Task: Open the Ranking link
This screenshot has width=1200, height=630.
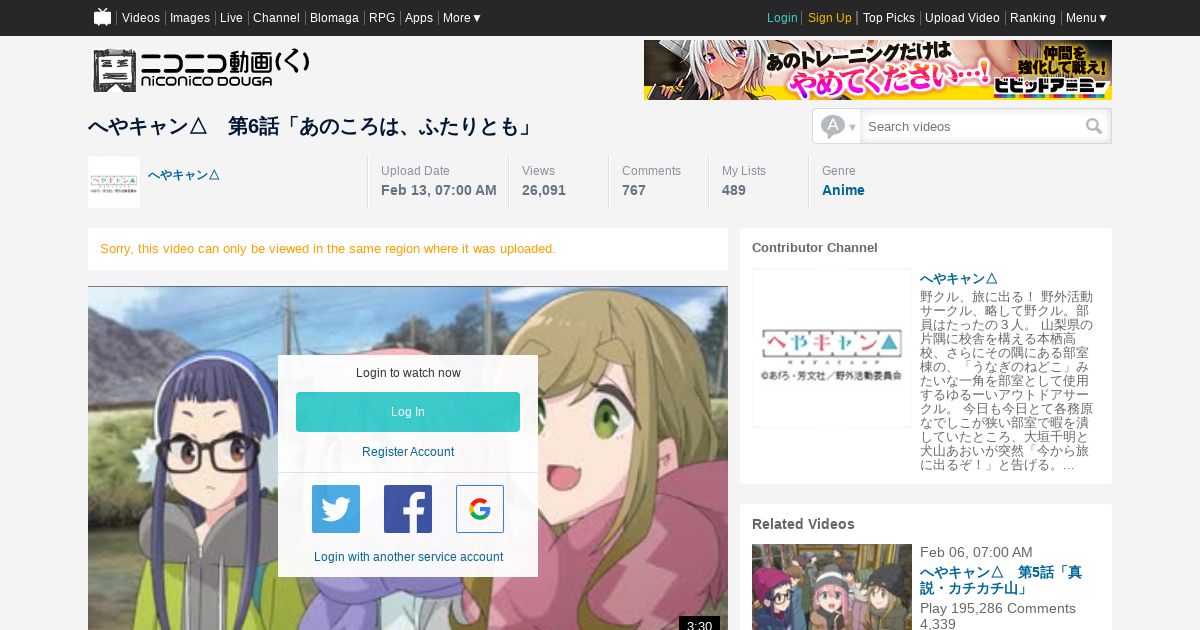Action: pyautogui.click(x=1033, y=18)
